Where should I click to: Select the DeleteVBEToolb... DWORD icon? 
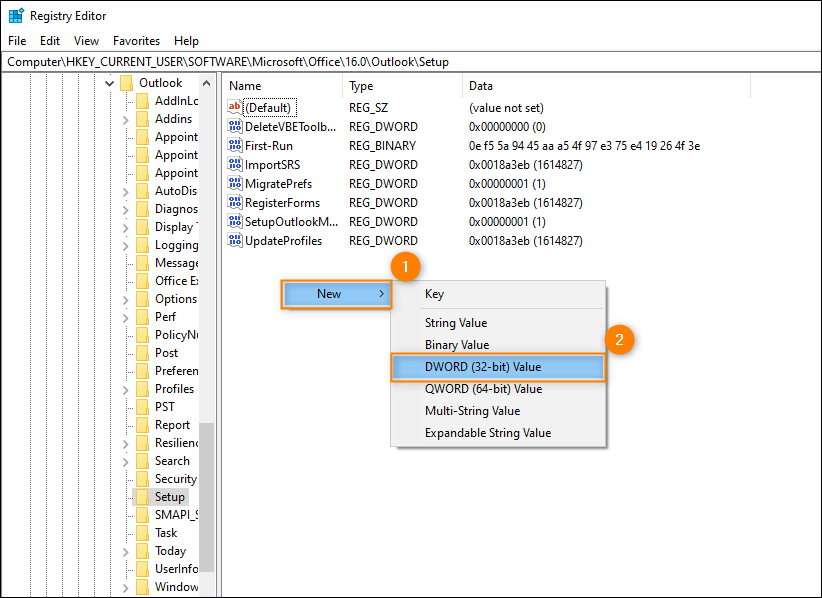pyautogui.click(x=234, y=126)
